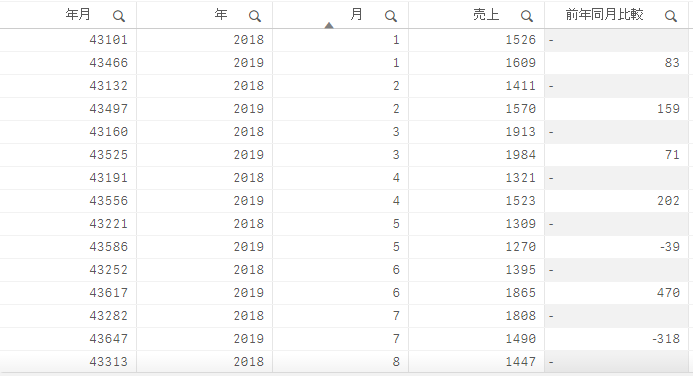Select sales value 1984
The image size is (693, 376).
[521, 155]
